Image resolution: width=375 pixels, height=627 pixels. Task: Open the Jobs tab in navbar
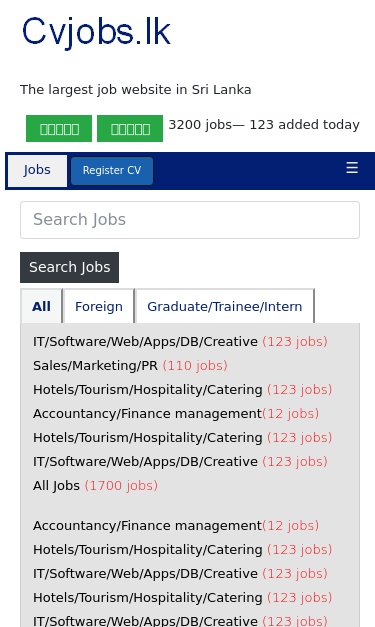[x=37, y=170]
